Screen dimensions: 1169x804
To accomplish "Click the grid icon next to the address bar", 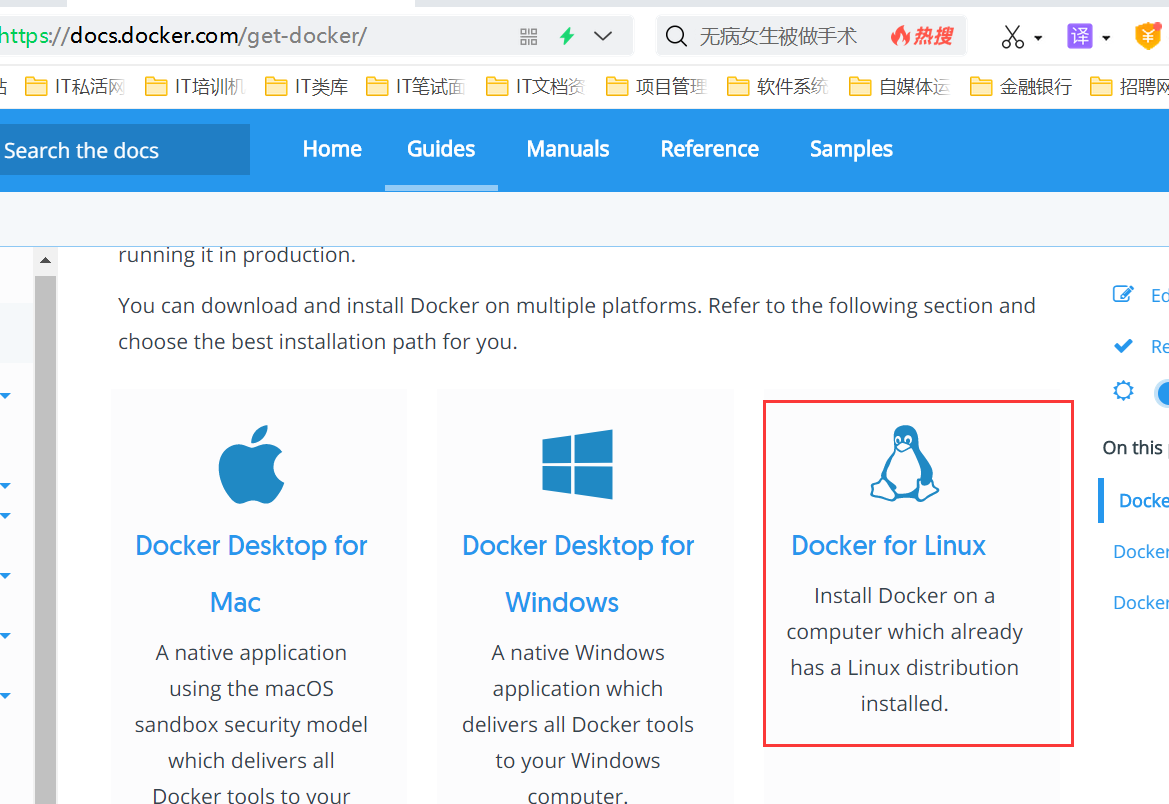I will [528, 35].
